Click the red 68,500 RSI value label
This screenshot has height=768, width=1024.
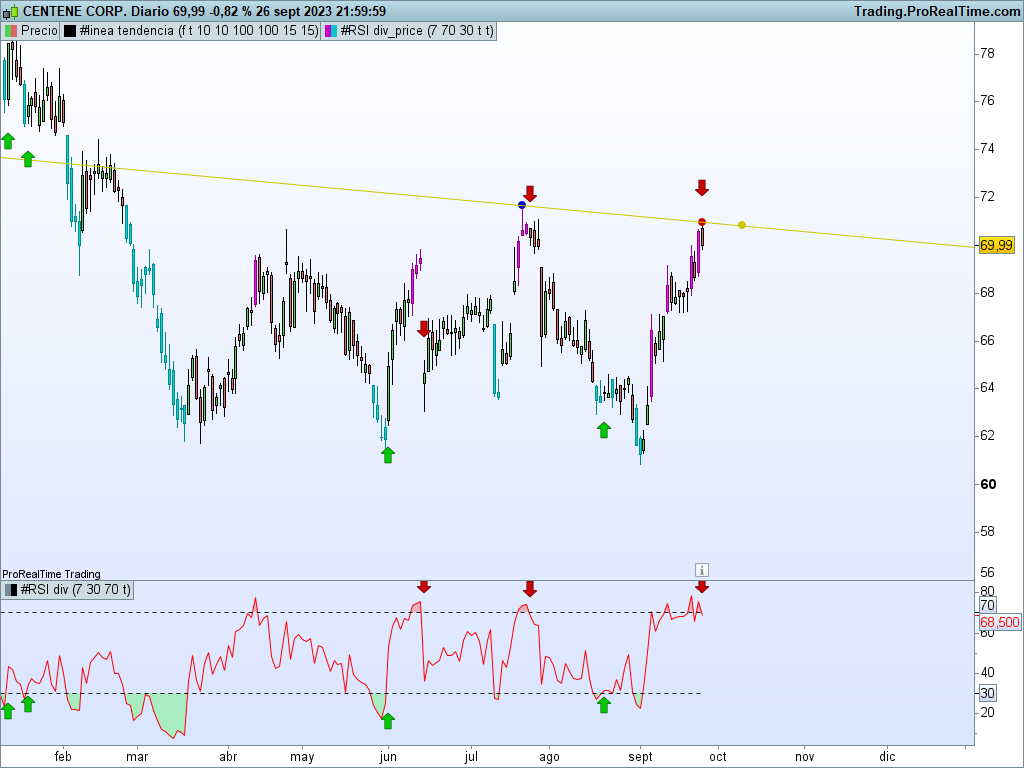coord(1000,622)
